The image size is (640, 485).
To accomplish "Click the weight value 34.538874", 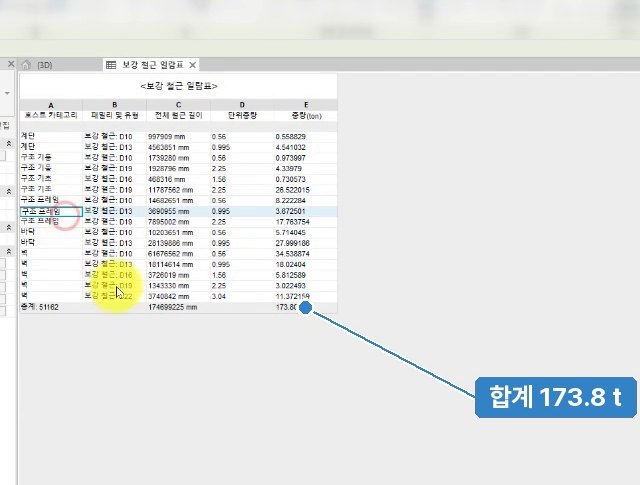I will (306, 254).
